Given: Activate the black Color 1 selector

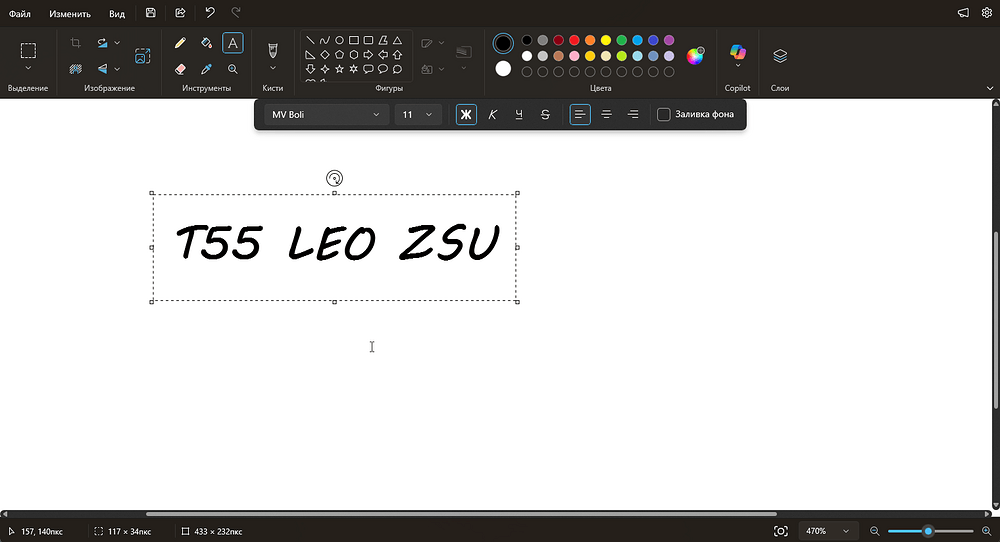Looking at the screenshot, I should 503,43.
